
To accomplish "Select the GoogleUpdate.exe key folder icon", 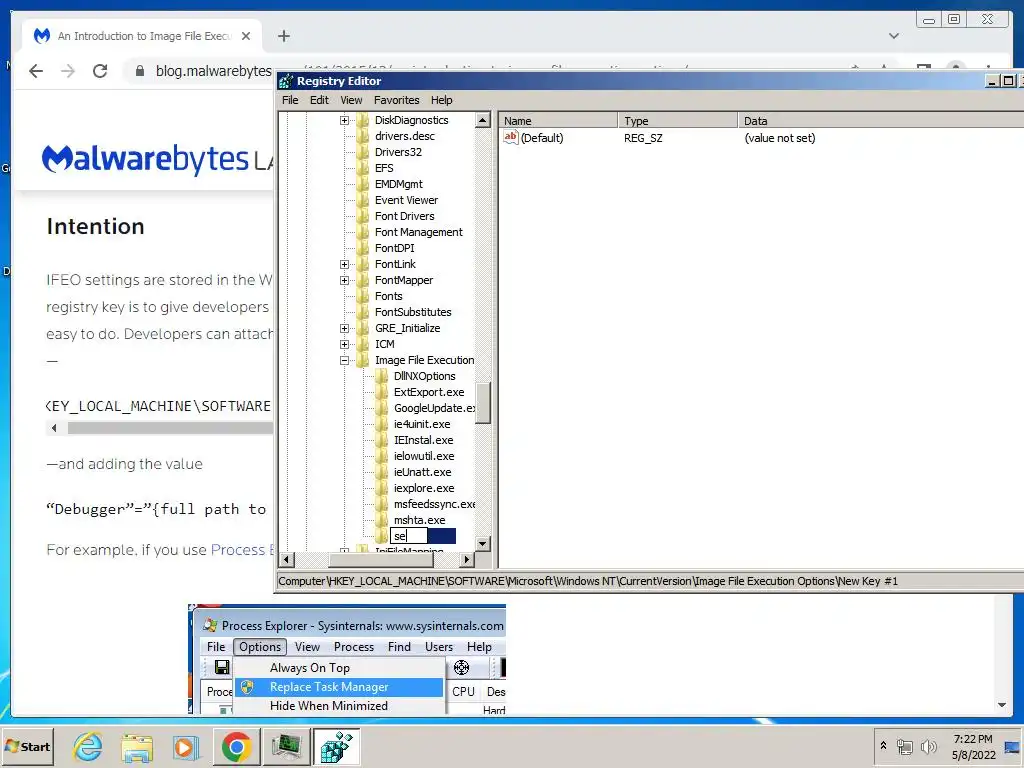I will 381,408.
